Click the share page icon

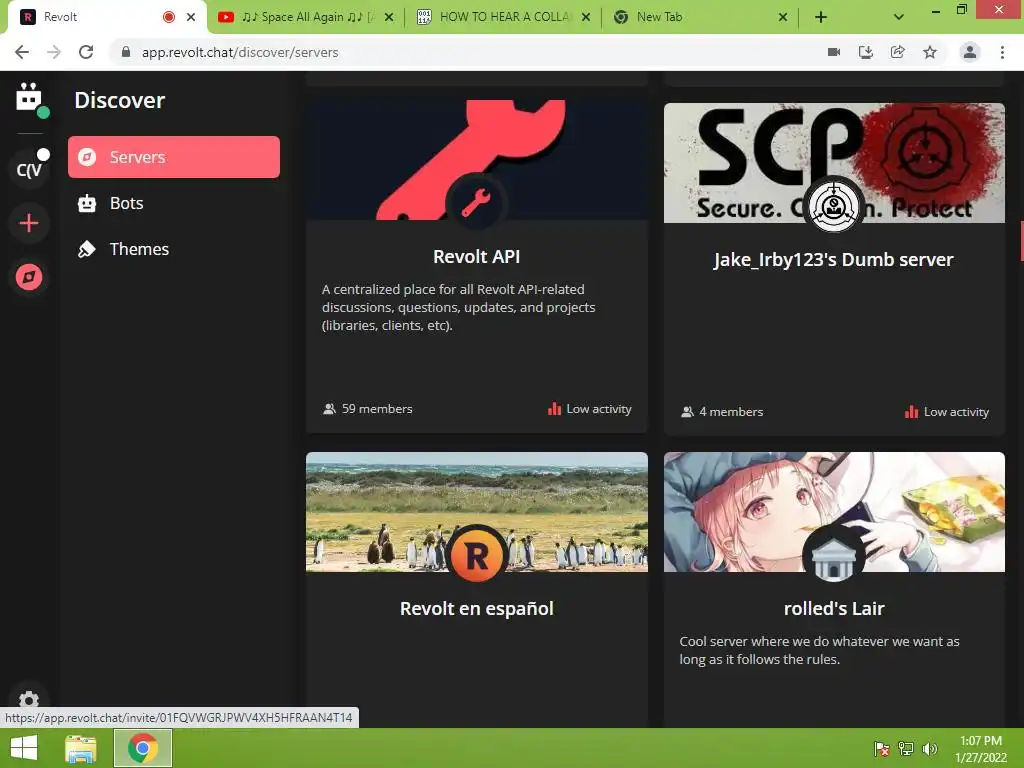coord(898,52)
